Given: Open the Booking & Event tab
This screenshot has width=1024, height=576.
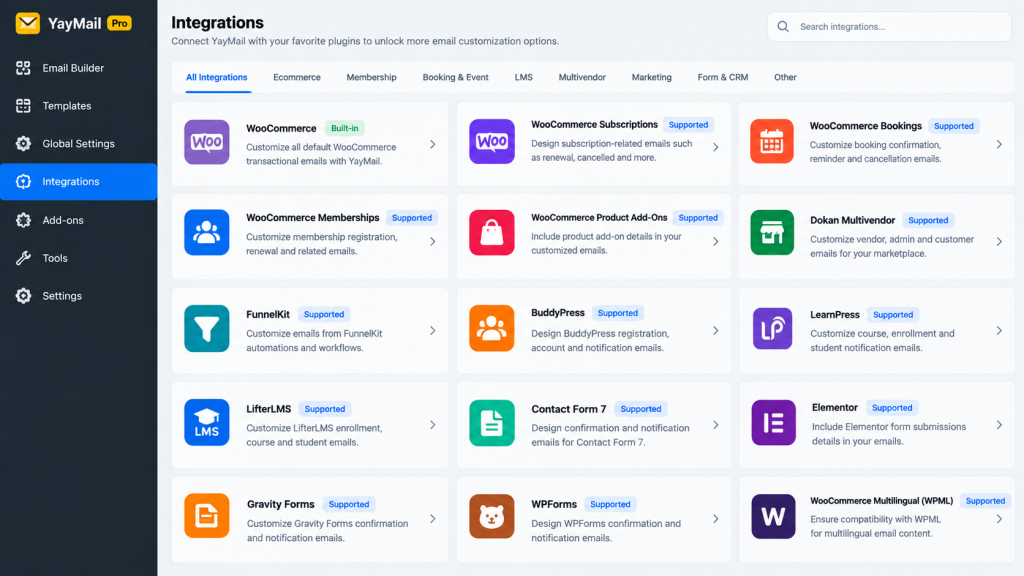Looking at the screenshot, I should [455, 77].
